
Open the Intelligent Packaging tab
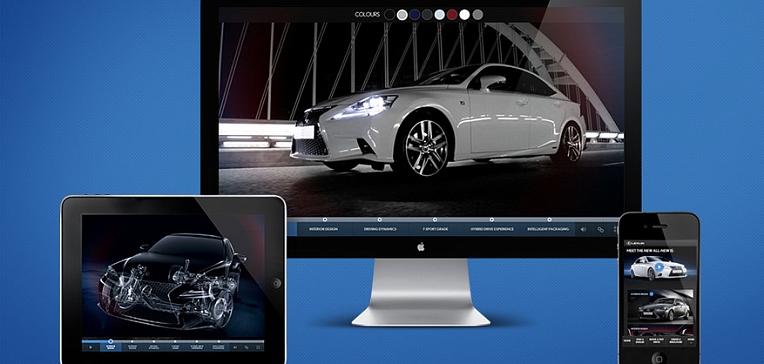tap(548, 229)
